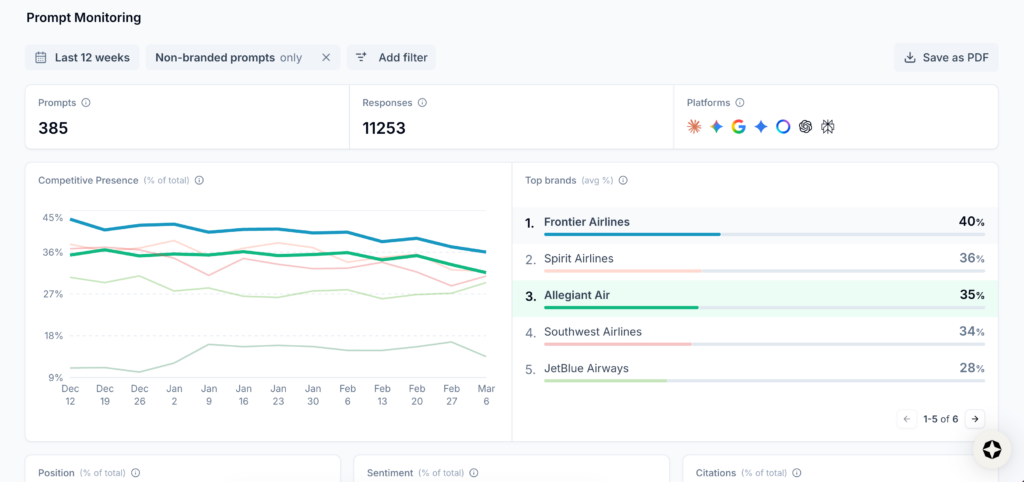Image resolution: width=1024 pixels, height=482 pixels.
Task: Click the solid blue sparkle platform icon
Action: coord(761,127)
